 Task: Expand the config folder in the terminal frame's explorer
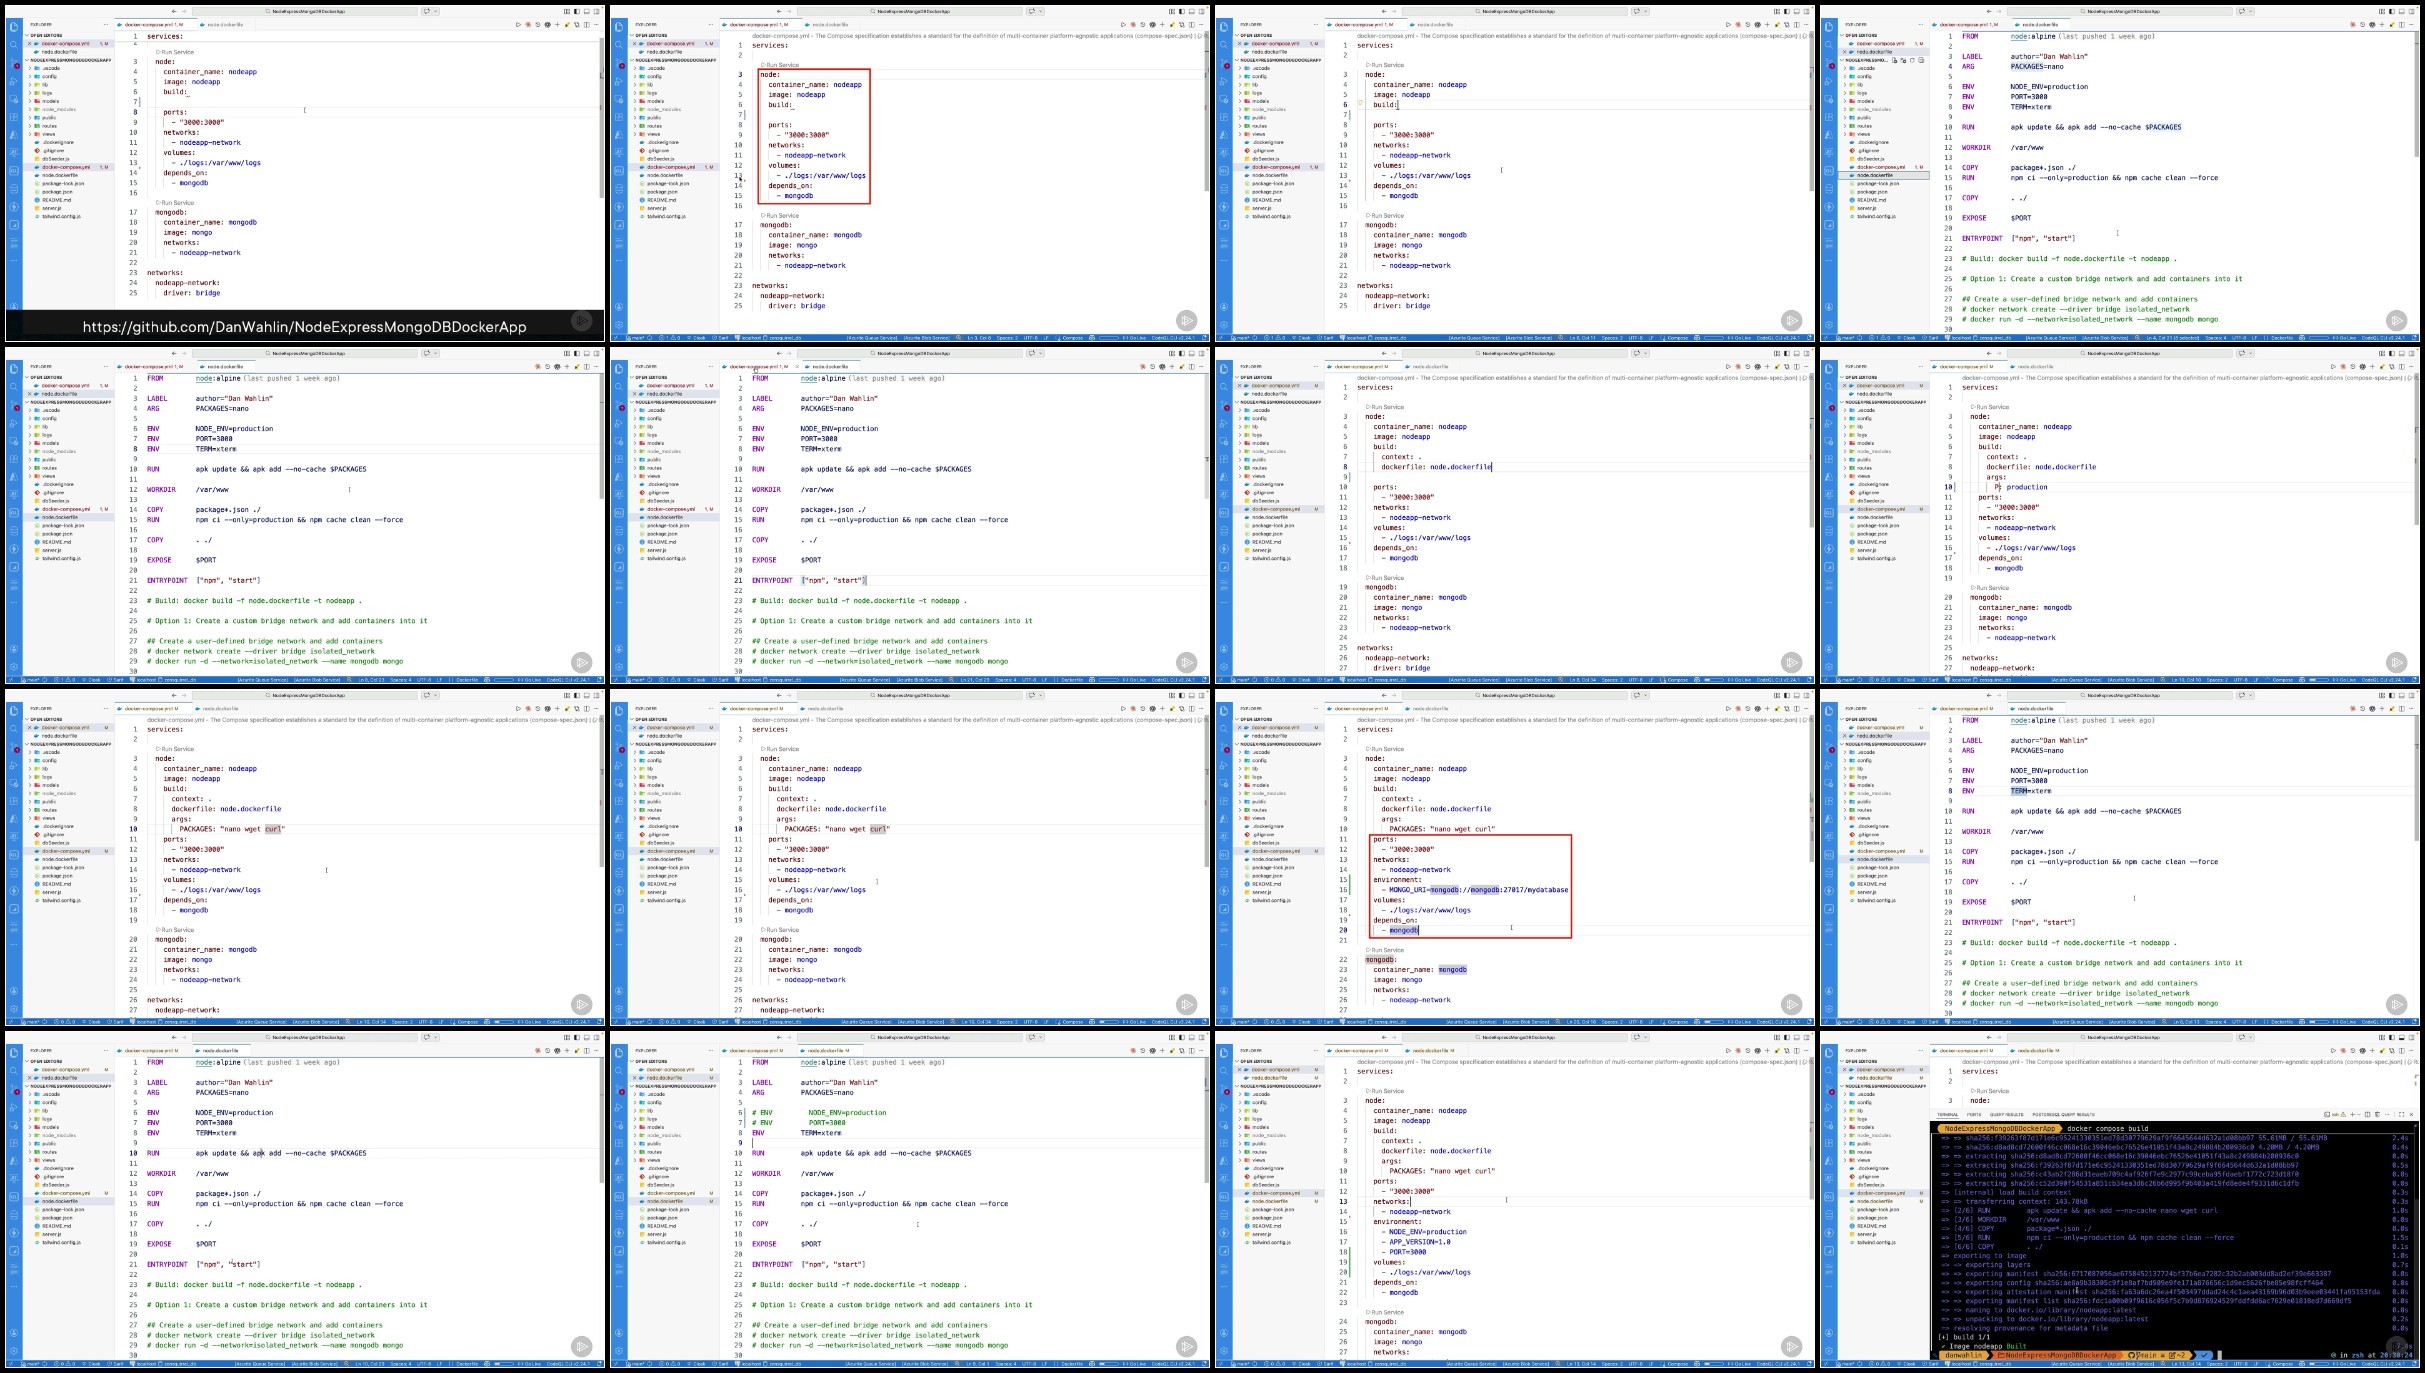coord(1864,1102)
